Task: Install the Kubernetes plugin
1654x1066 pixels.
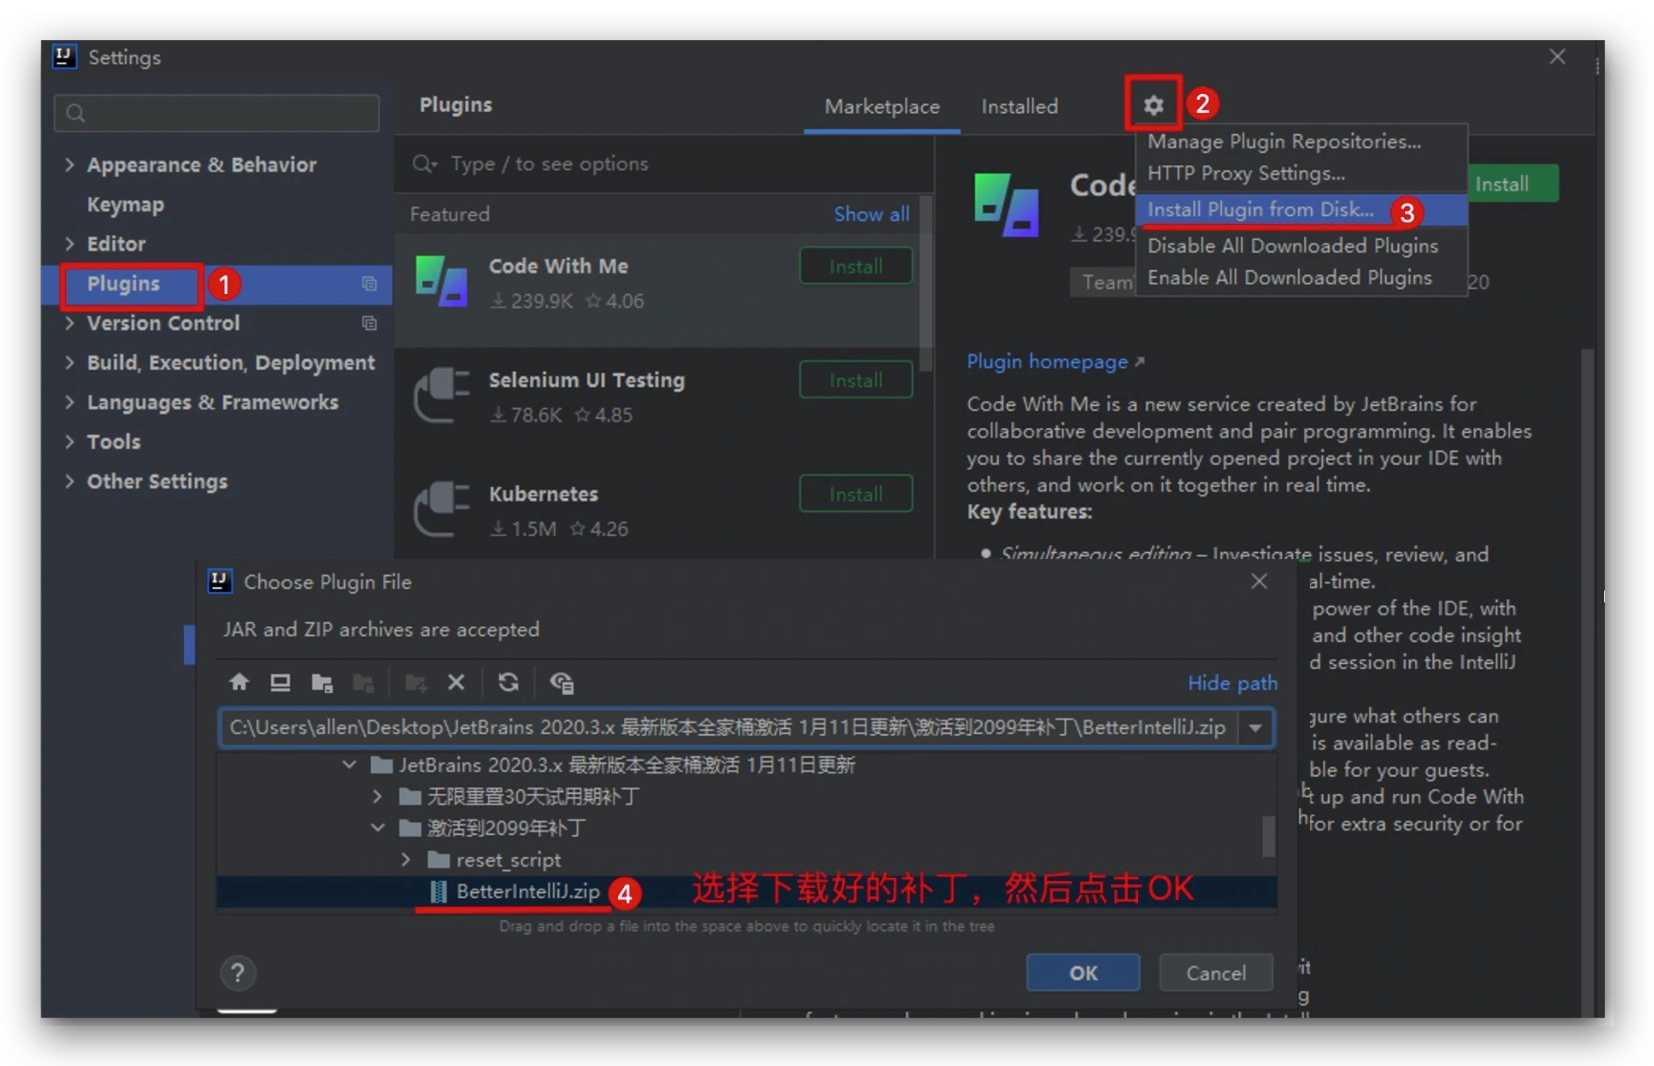Action: pyautogui.click(x=855, y=494)
